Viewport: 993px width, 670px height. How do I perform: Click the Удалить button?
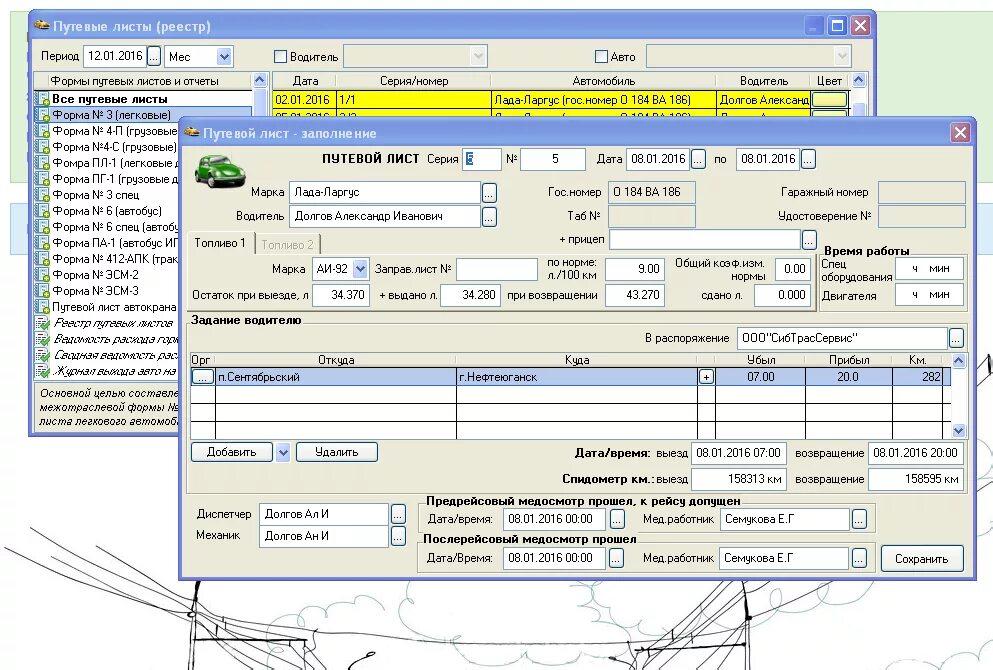tap(337, 452)
